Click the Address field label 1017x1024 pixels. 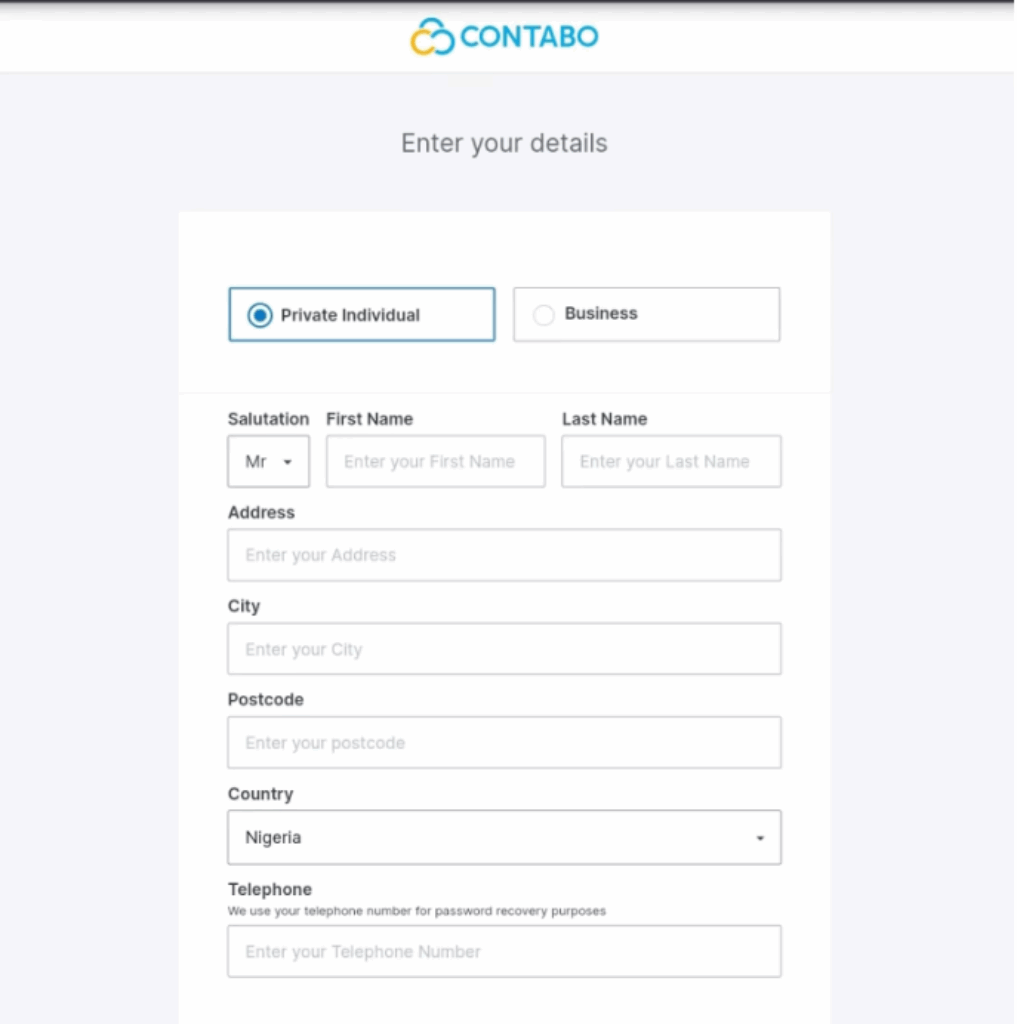pyautogui.click(x=261, y=512)
